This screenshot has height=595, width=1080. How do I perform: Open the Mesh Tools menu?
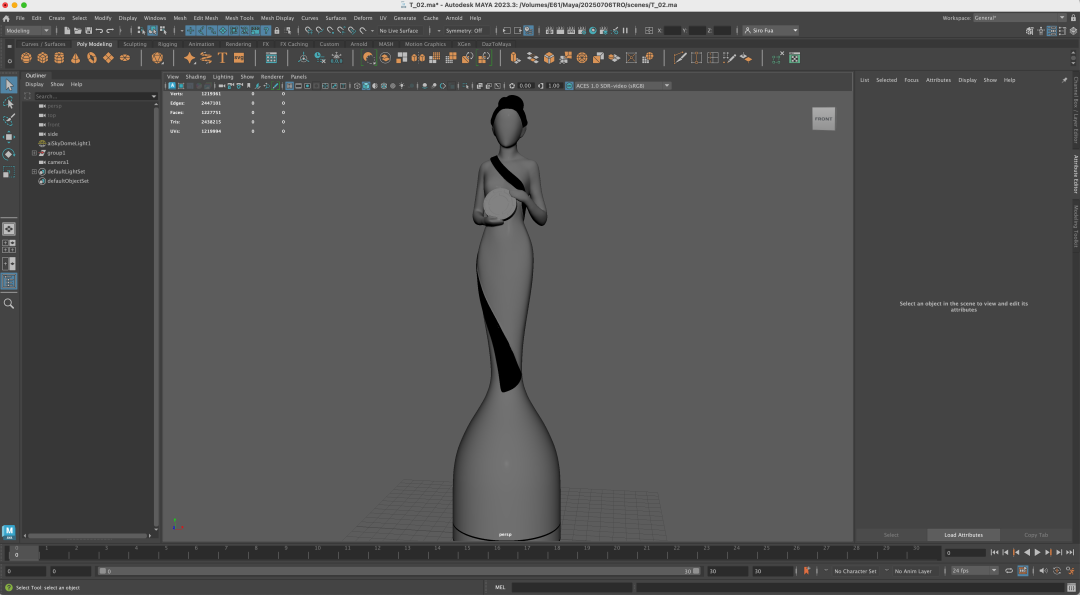tap(239, 18)
